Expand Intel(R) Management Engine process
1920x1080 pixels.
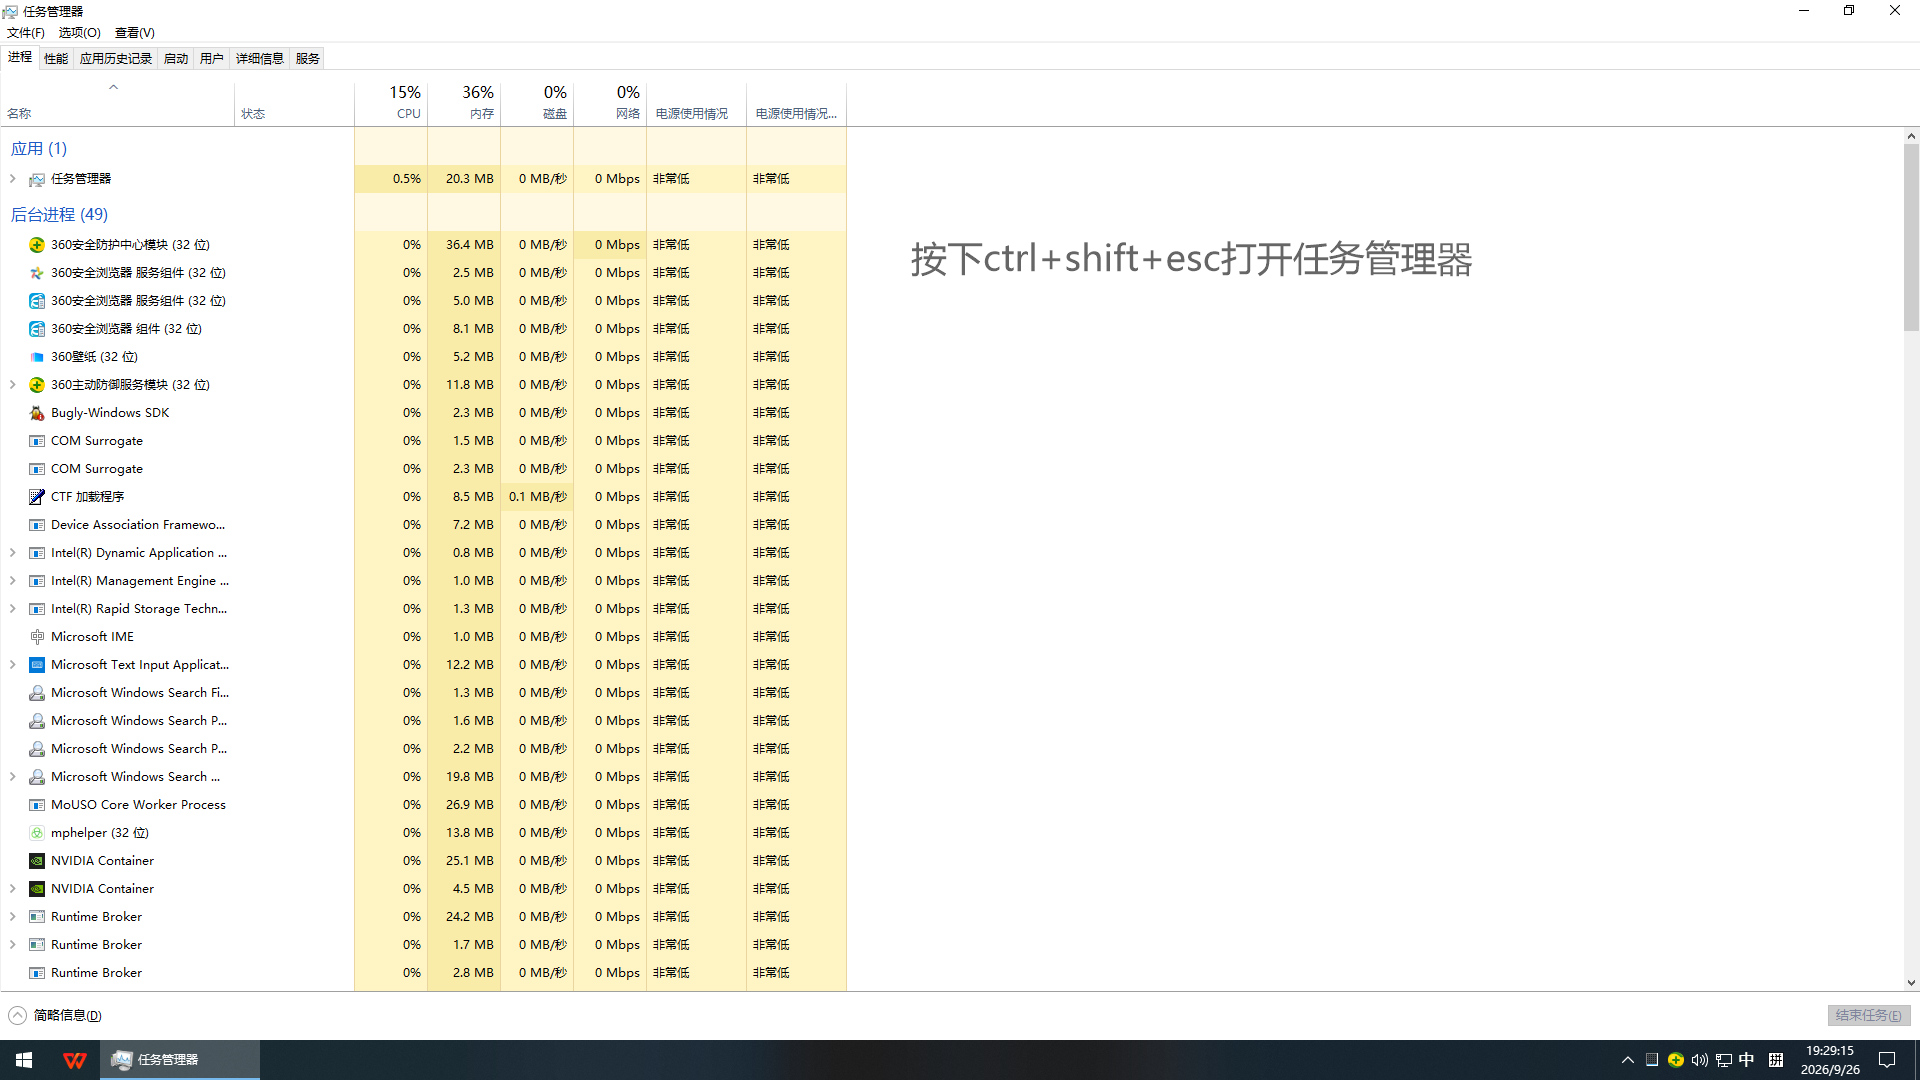pyautogui.click(x=13, y=581)
